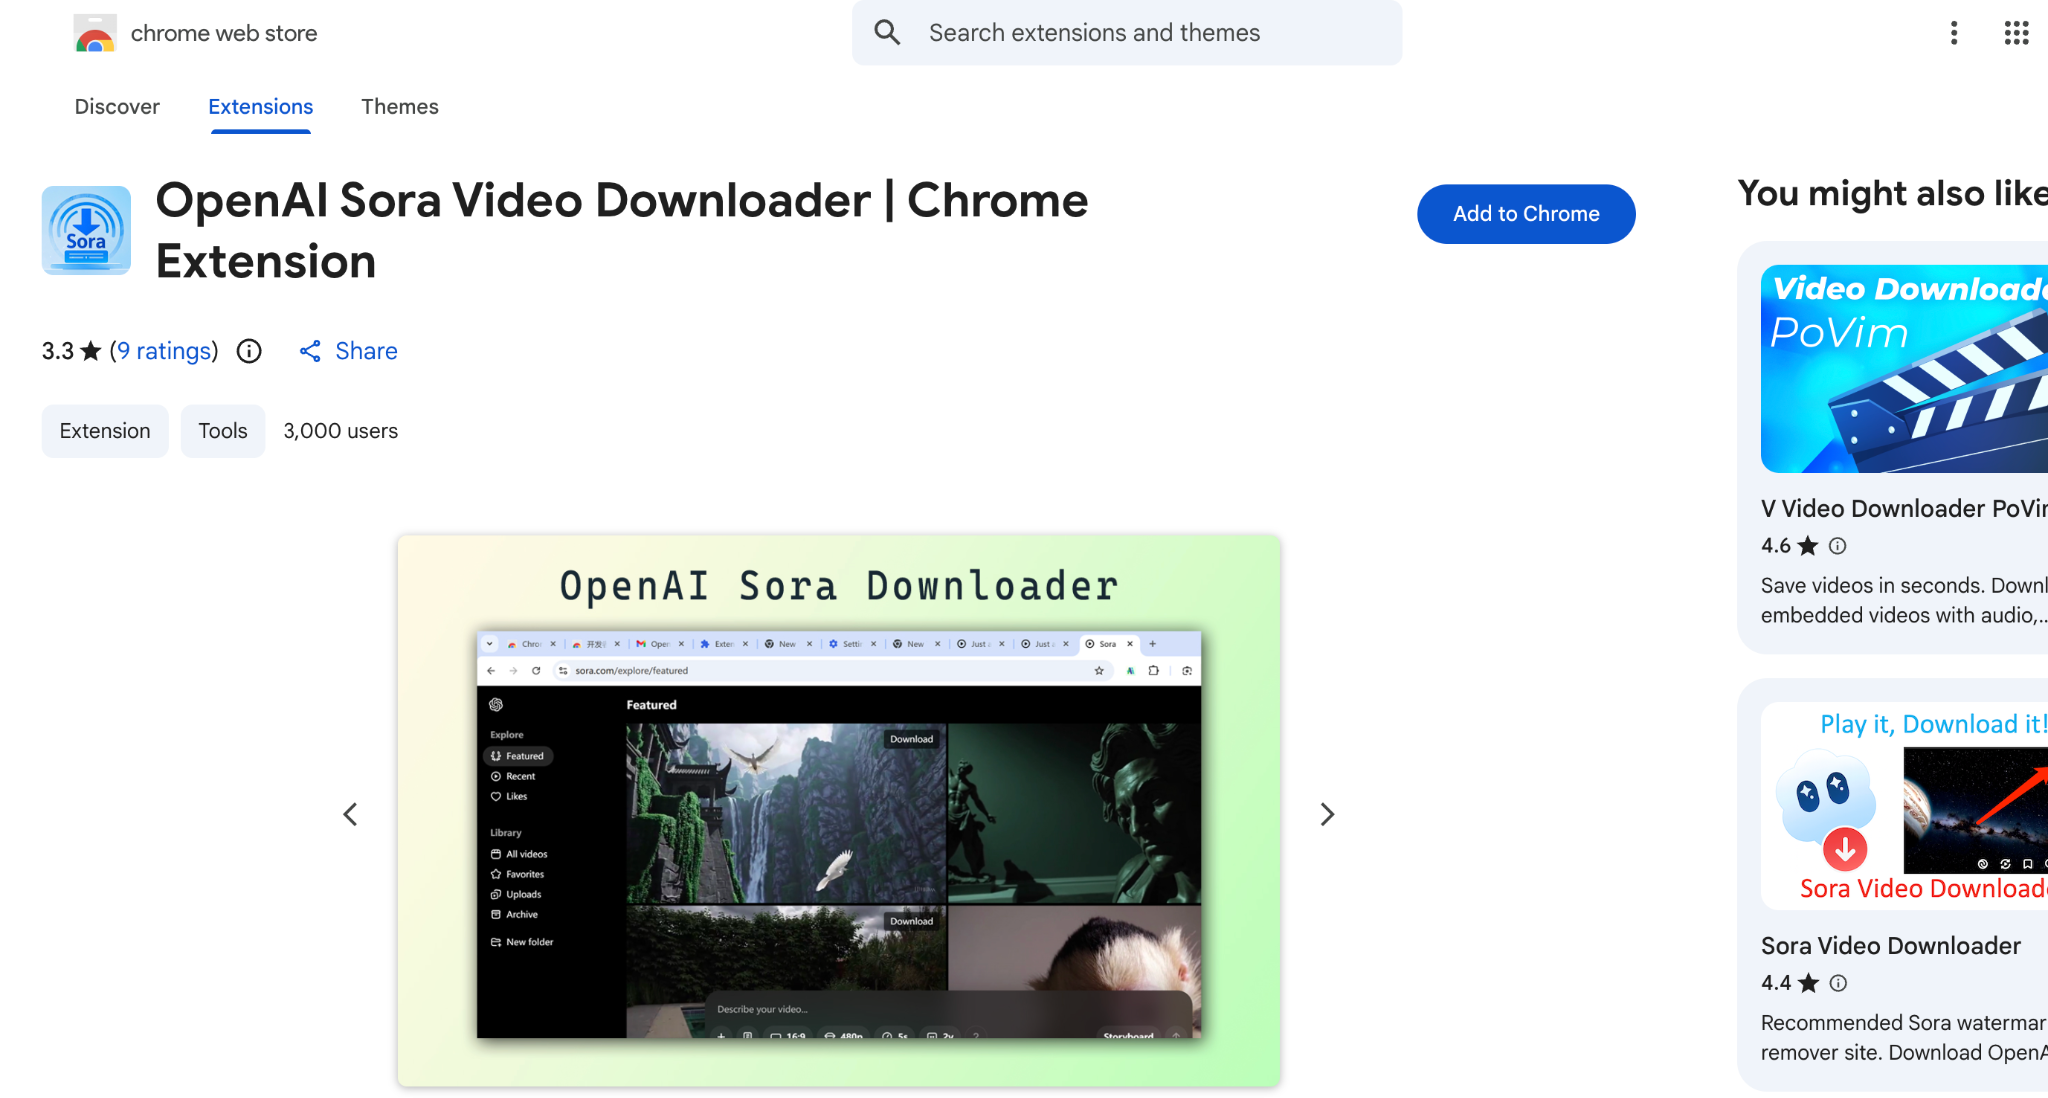
Task: Open the Discover page
Action: pyautogui.click(x=117, y=107)
